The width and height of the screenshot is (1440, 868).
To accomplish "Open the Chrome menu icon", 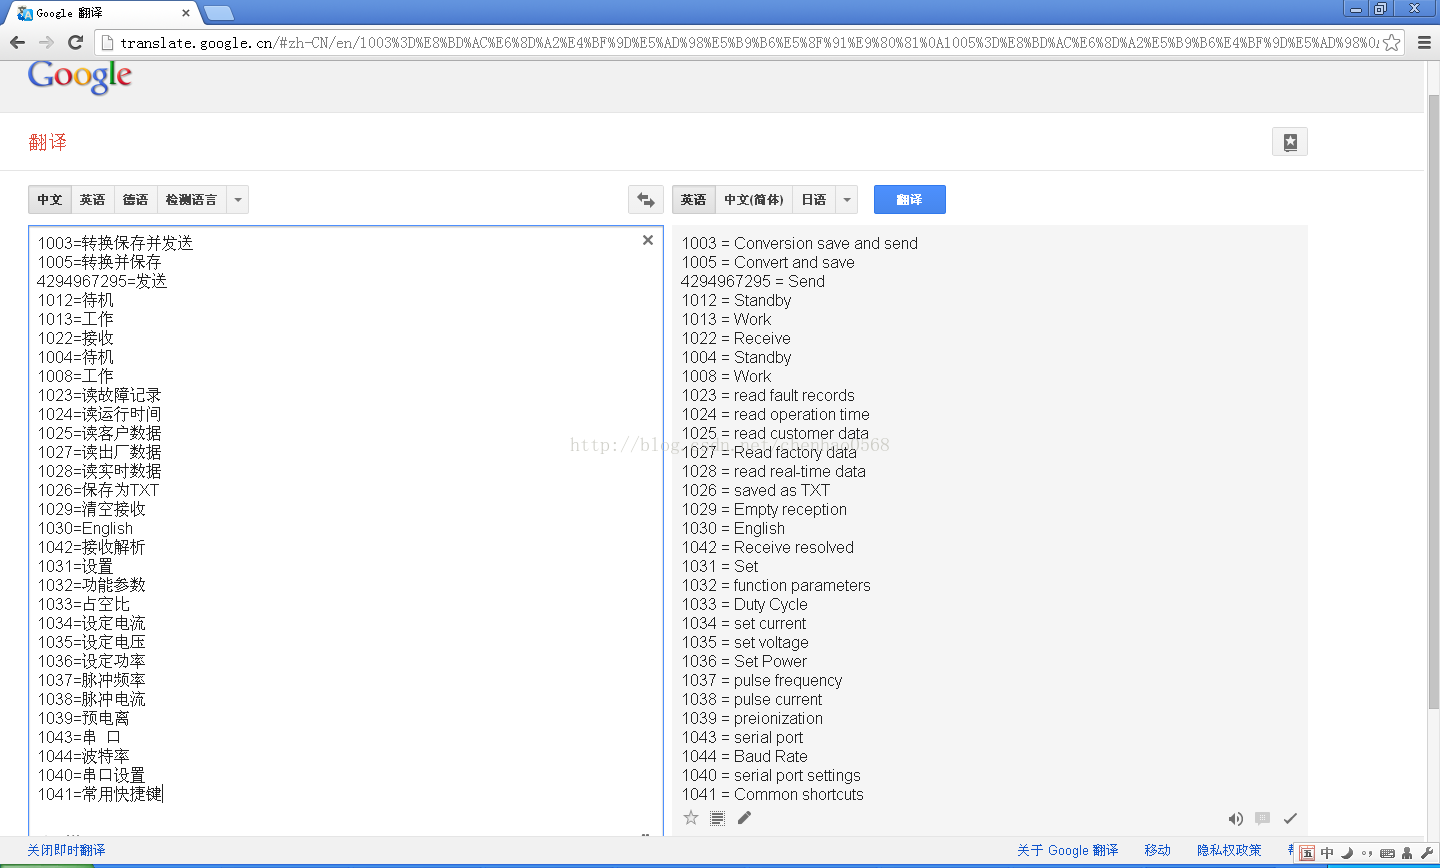I will pos(1424,42).
